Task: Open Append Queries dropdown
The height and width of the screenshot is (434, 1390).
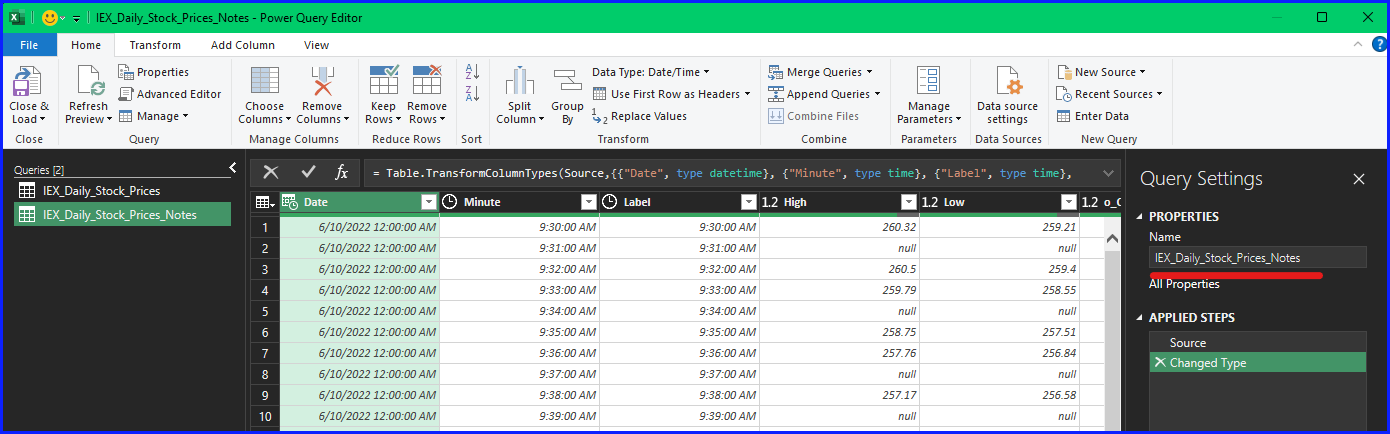Action: (x=824, y=94)
